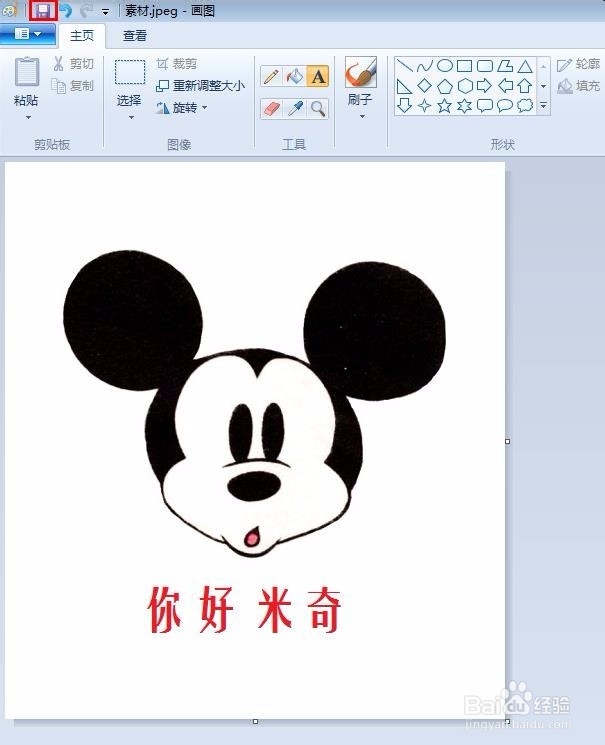
Task: Click 重新调整大小 button
Action: (x=201, y=86)
